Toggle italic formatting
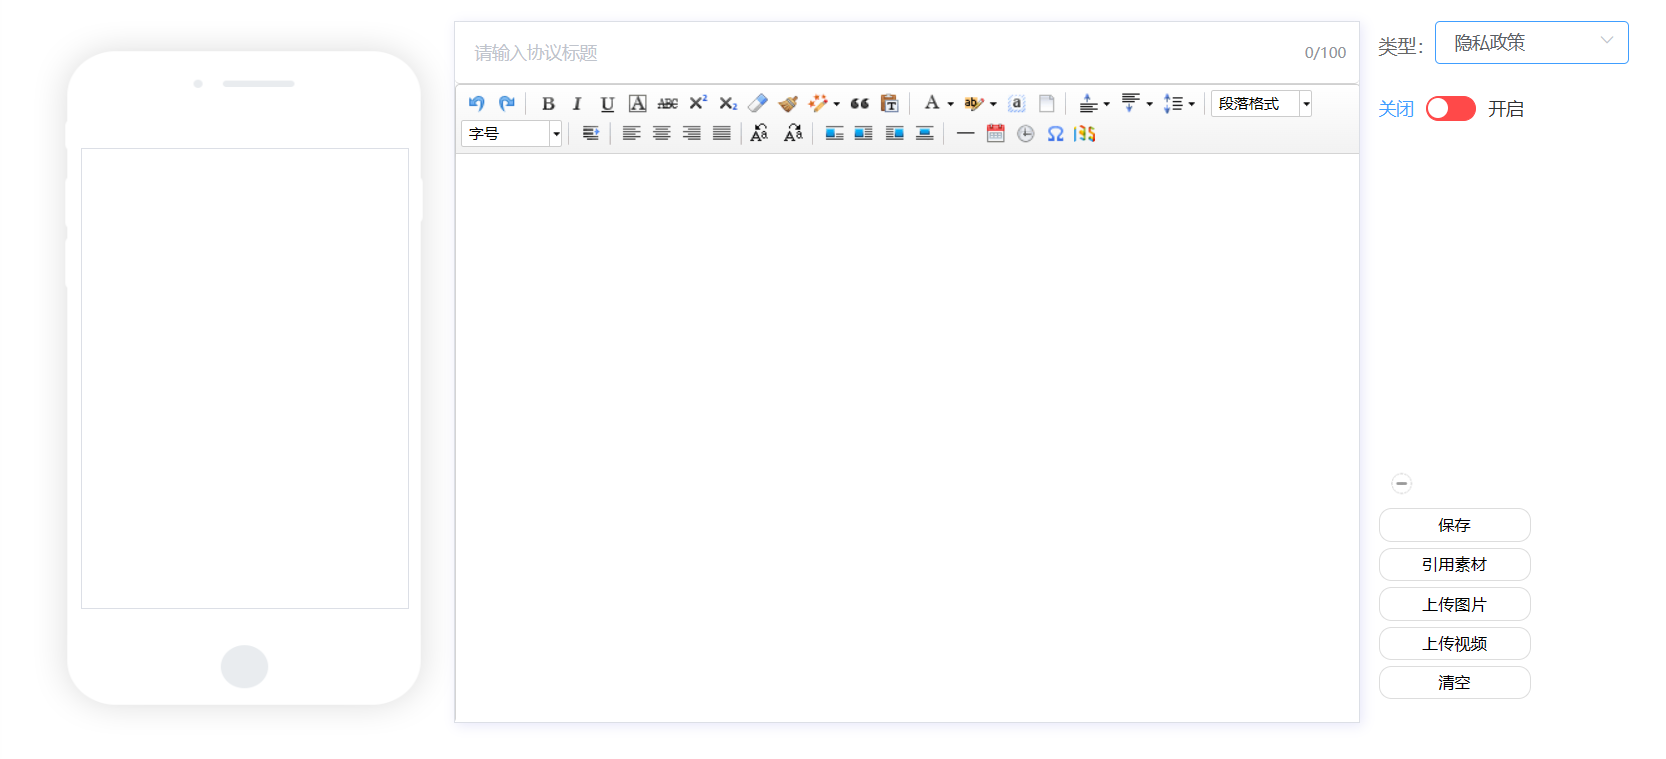 click(x=577, y=103)
